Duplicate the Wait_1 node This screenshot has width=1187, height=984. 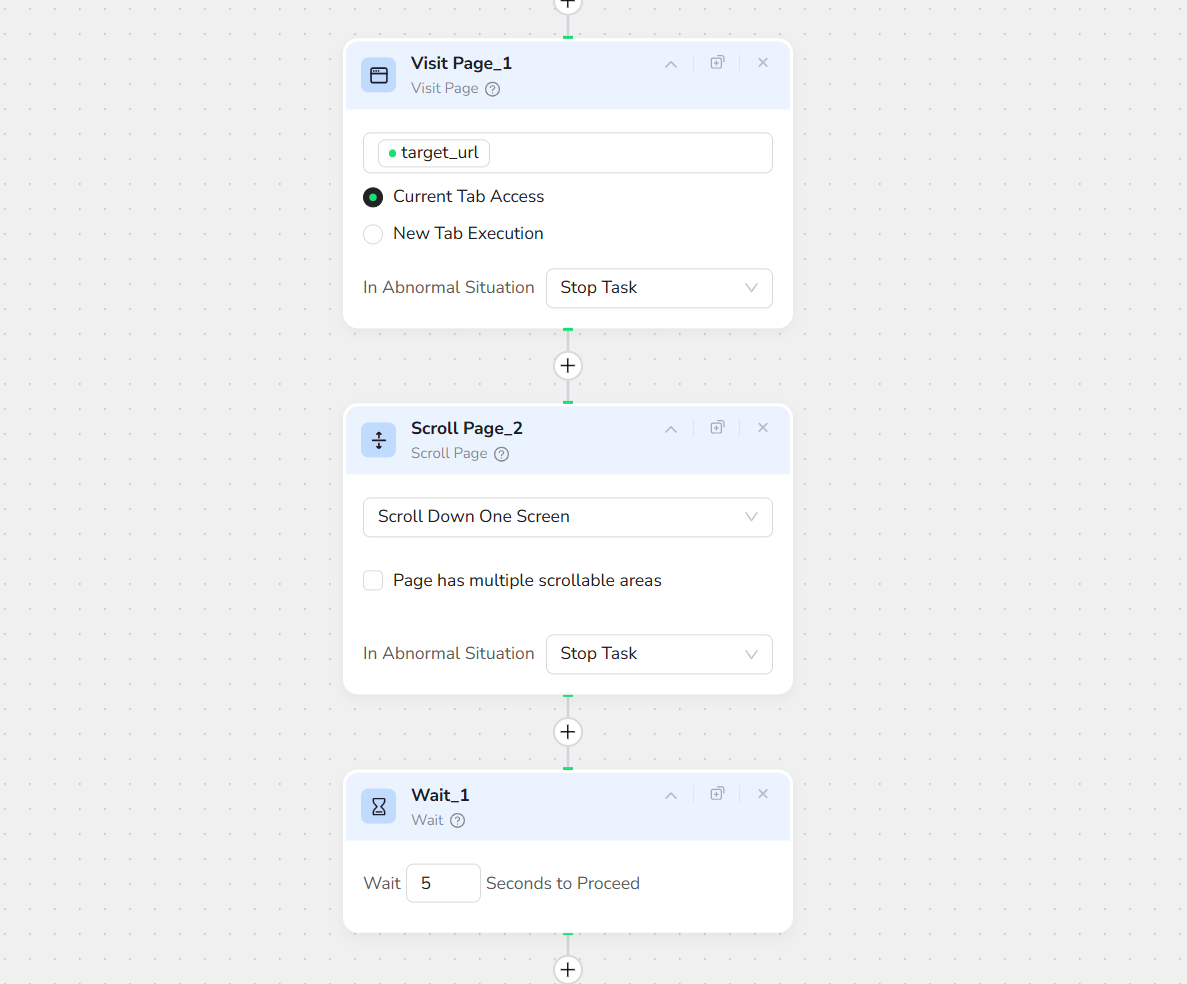pos(717,794)
